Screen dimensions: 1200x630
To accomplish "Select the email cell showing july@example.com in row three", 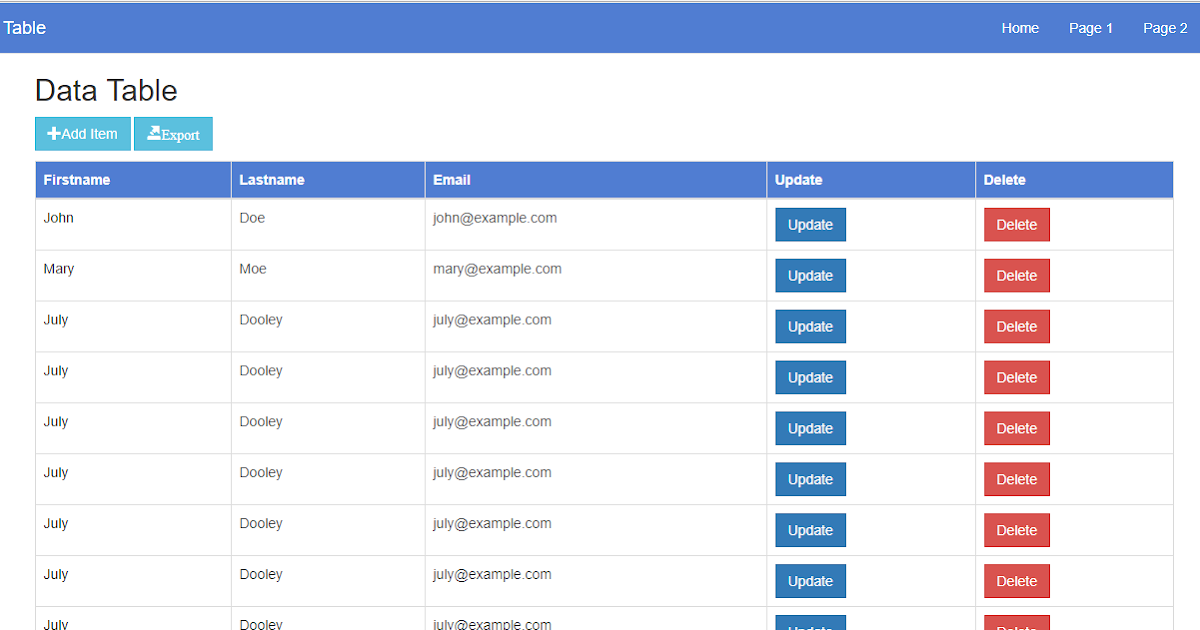I will click(491, 319).
